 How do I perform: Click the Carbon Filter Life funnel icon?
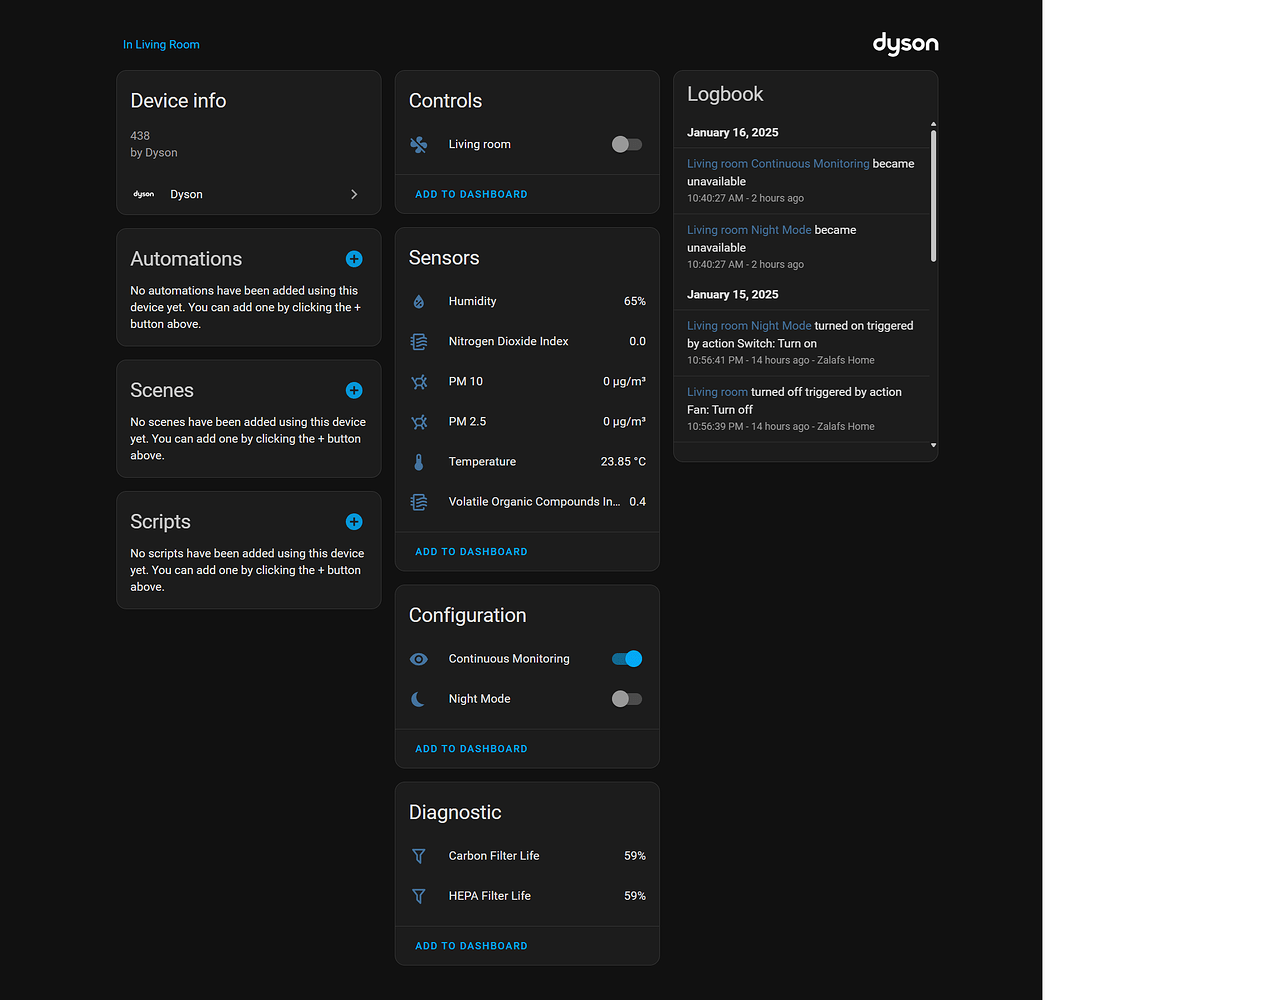click(x=419, y=856)
